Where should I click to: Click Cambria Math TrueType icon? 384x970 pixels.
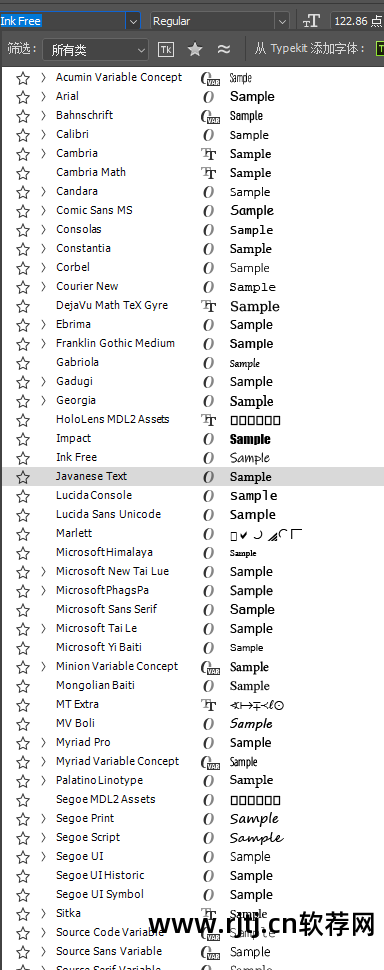[x=209, y=173]
